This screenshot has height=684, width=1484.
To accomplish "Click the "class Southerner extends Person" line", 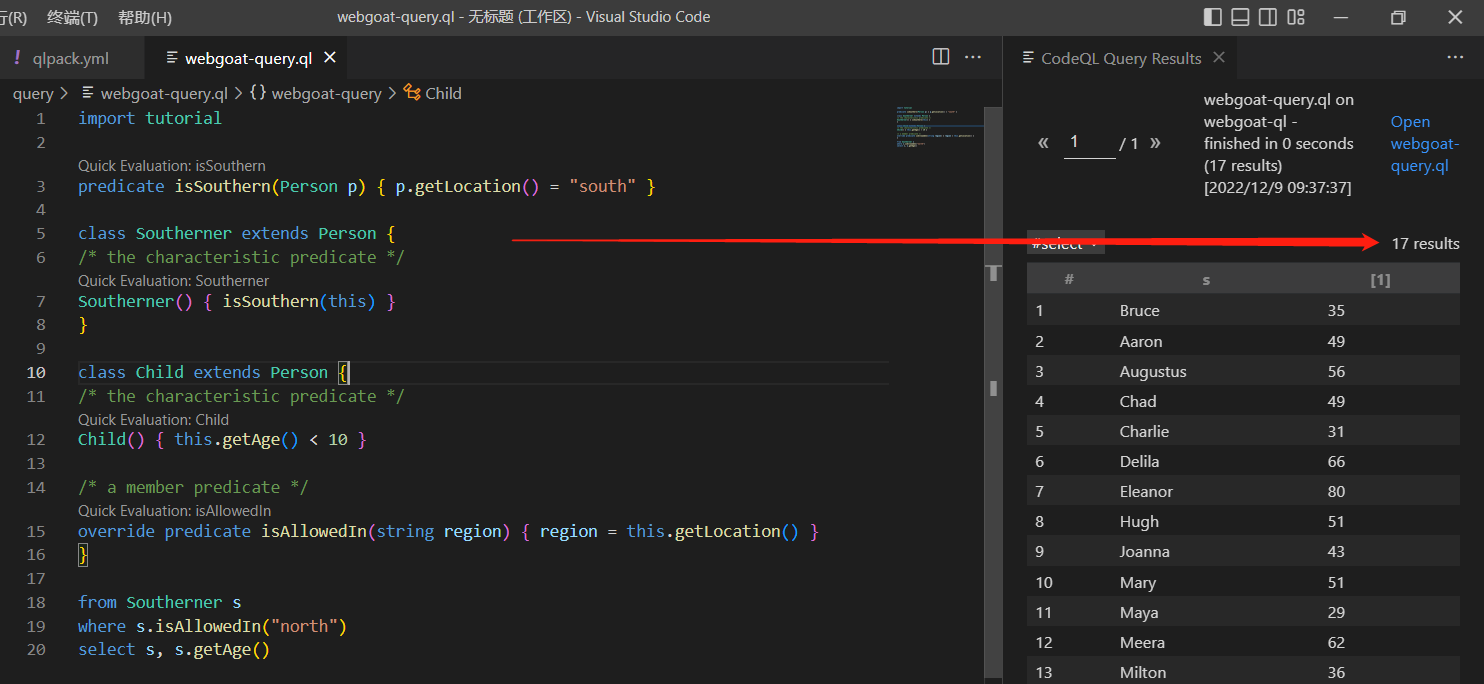I will click(237, 233).
